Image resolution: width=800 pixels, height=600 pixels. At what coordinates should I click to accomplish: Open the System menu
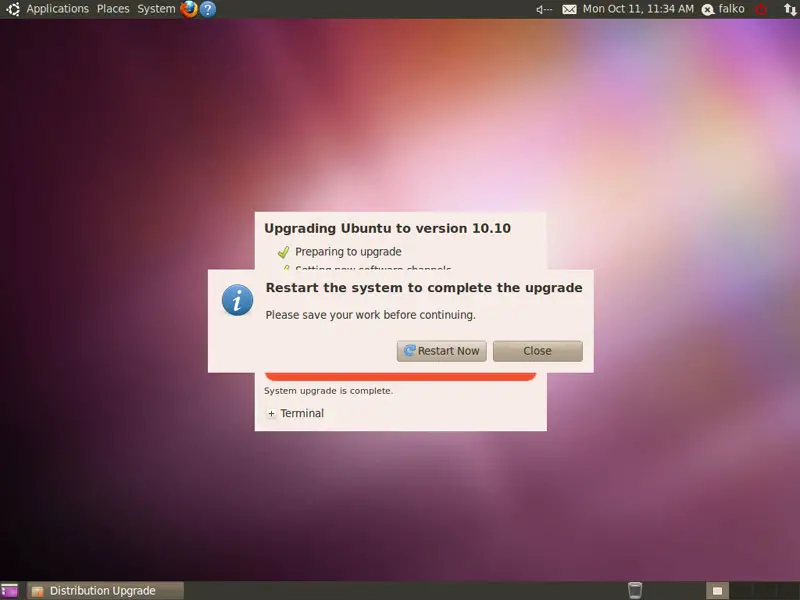tap(156, 9)
